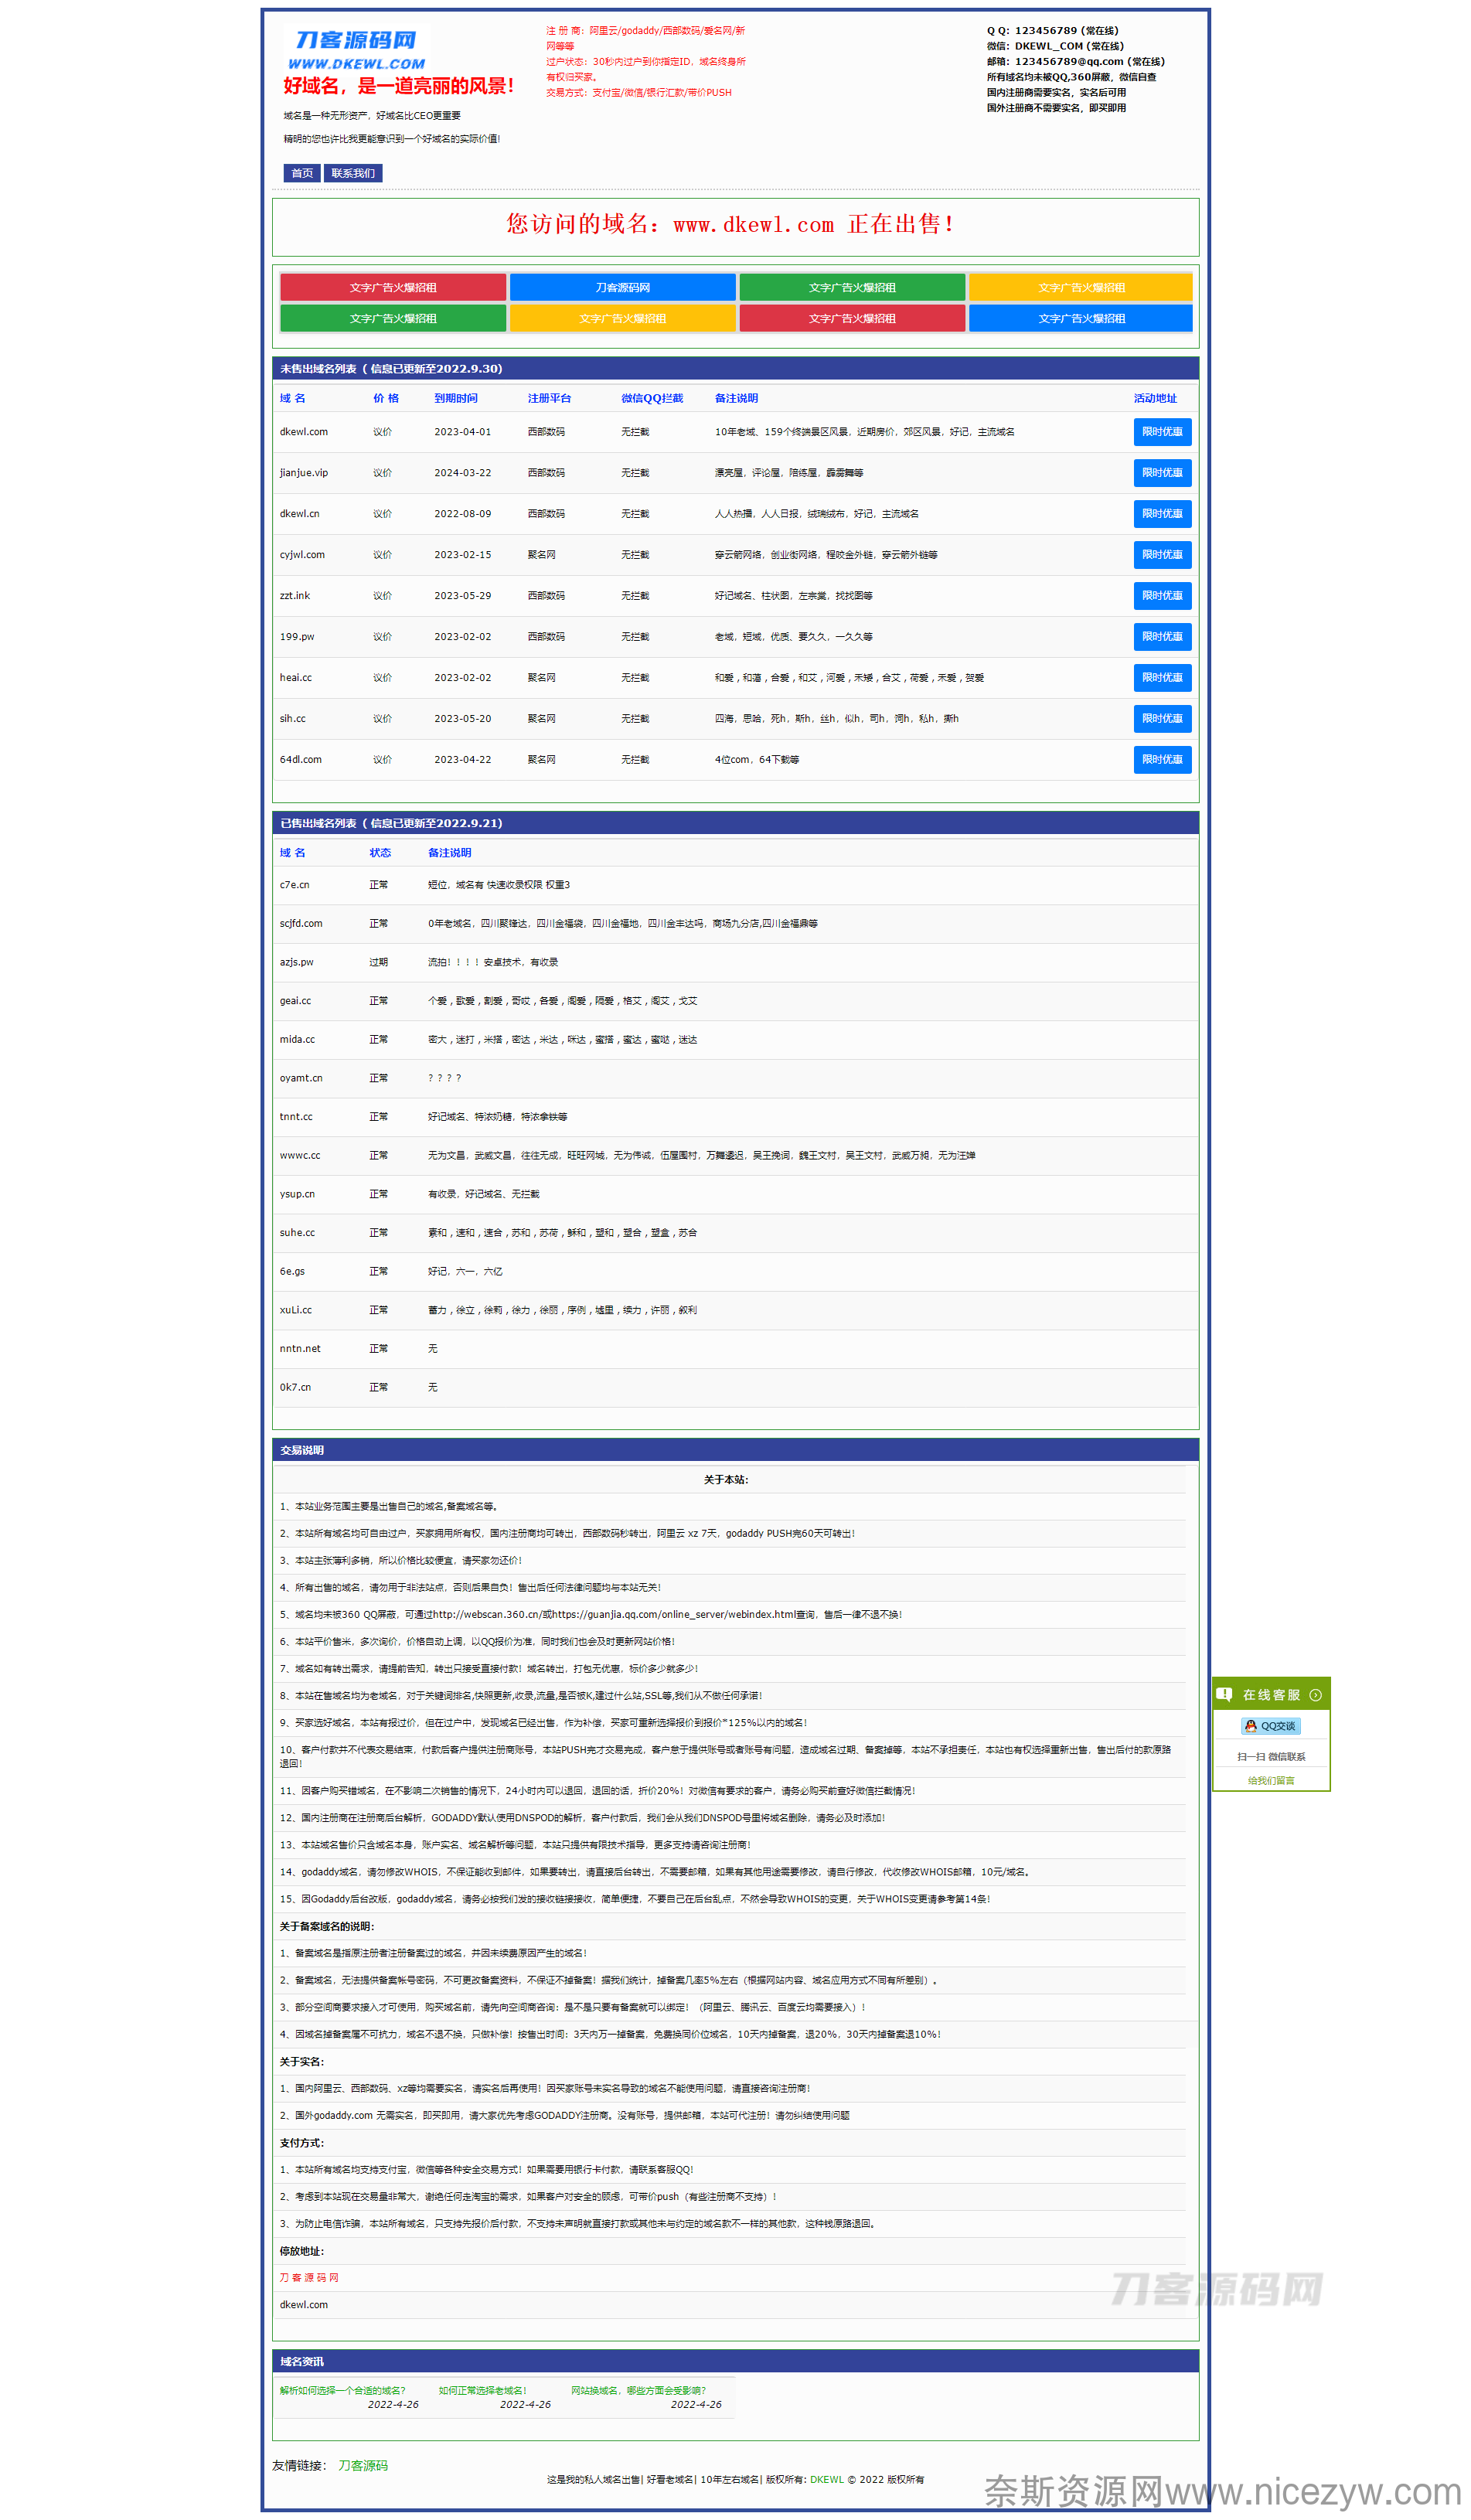The width and height of the screenshot is (1471, 2520).
Task: Collapse the 在线客服 panel with arrow icon
Action: coord(1315,1695)
